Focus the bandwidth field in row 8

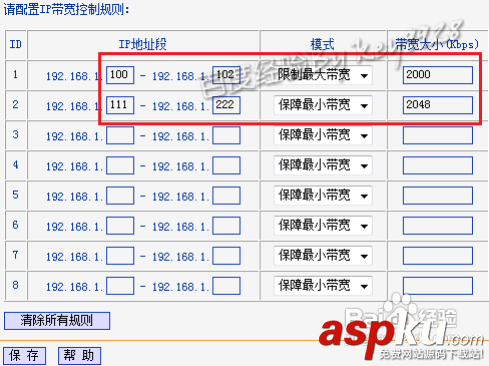tap(438, 286)
